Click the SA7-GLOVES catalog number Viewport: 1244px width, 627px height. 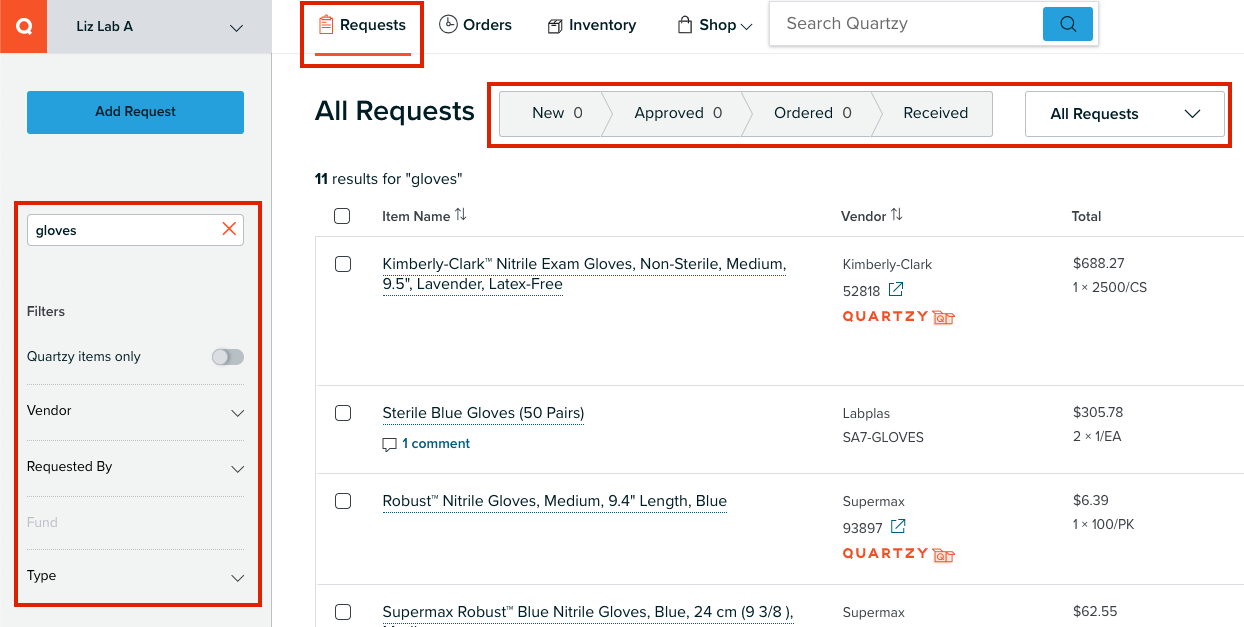883,437
